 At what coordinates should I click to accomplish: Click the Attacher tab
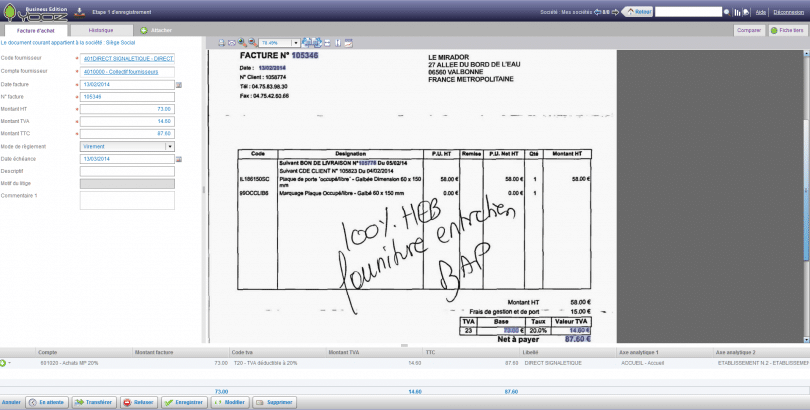156,30
